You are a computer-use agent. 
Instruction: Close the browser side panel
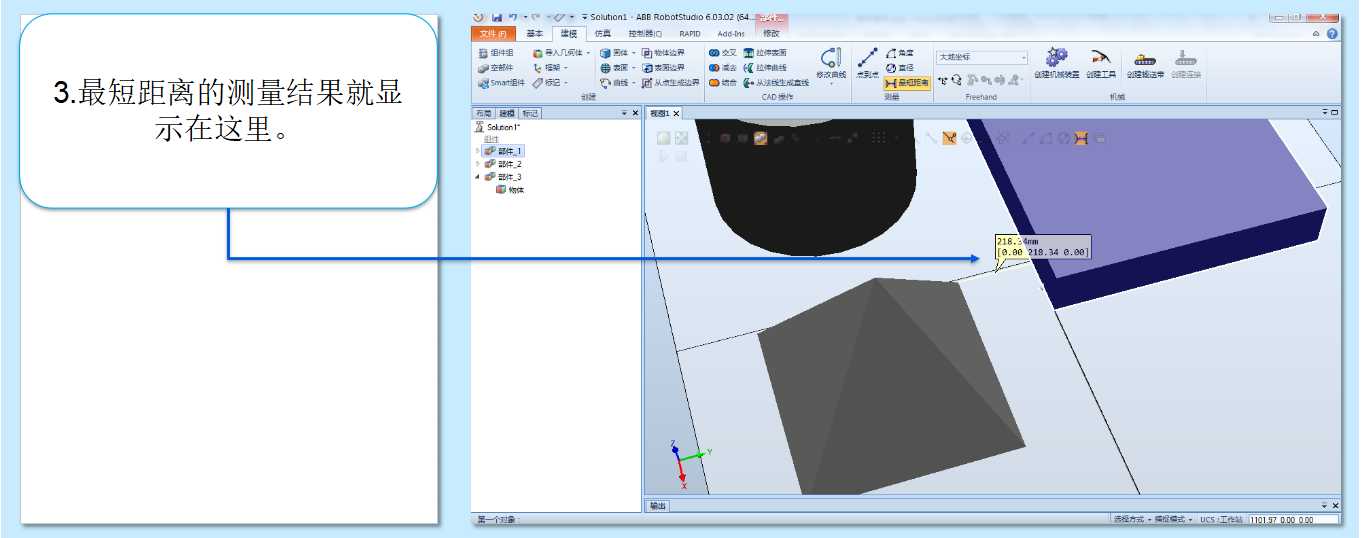click(635, 113)
